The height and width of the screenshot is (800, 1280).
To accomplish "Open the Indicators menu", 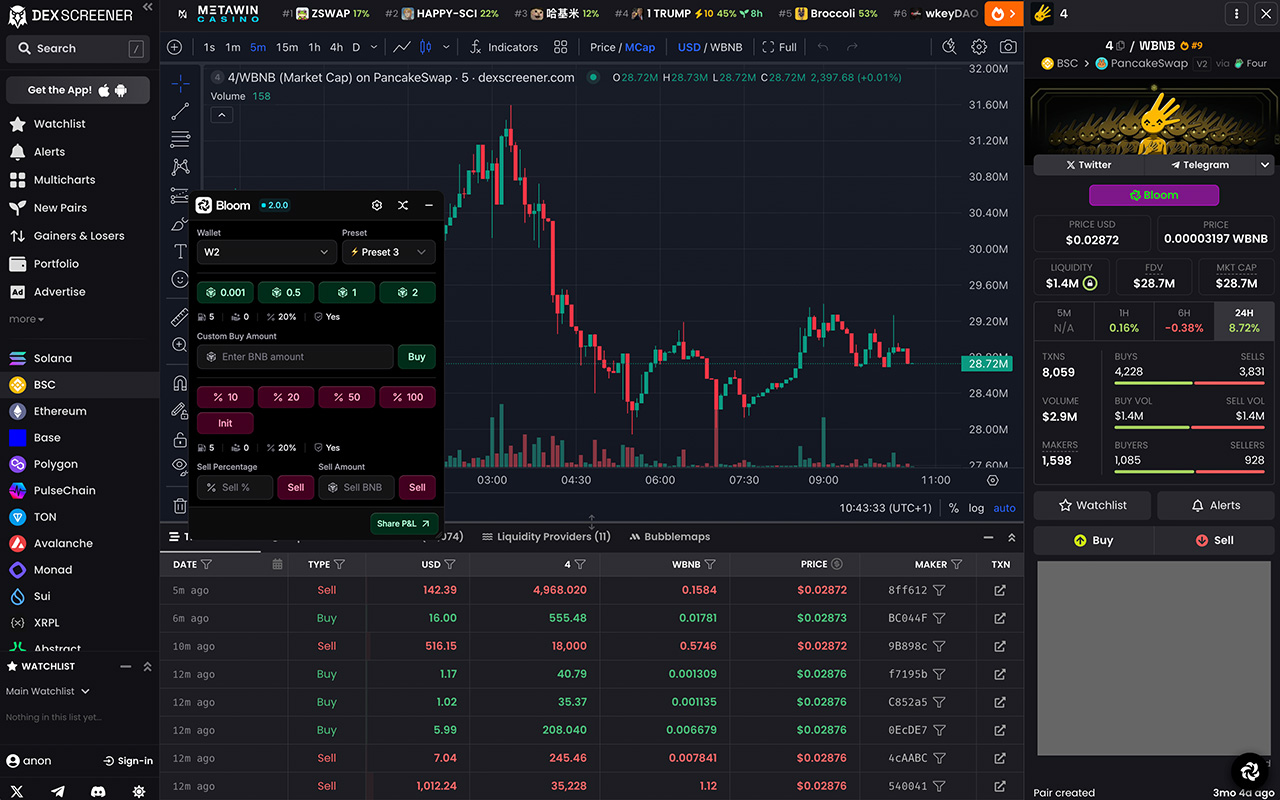I will click(x=503, y=47).
